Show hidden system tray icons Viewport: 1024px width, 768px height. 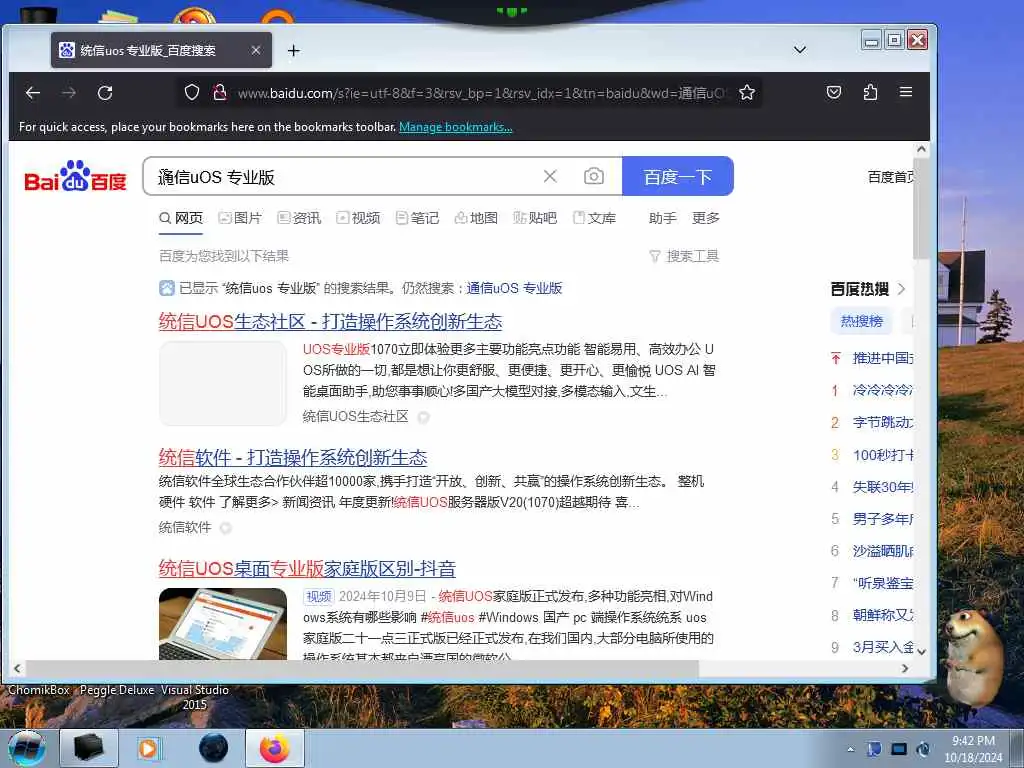(850, 749)
